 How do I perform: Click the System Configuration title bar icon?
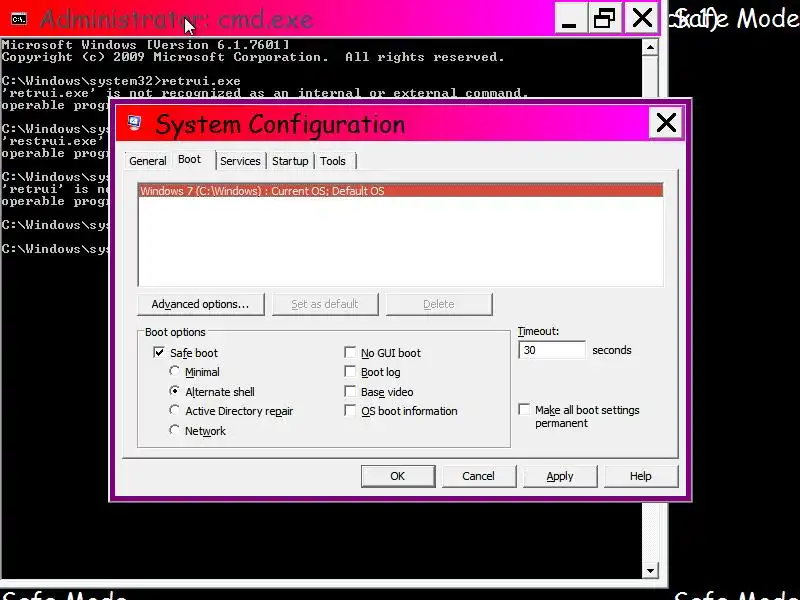pos(135,123)
